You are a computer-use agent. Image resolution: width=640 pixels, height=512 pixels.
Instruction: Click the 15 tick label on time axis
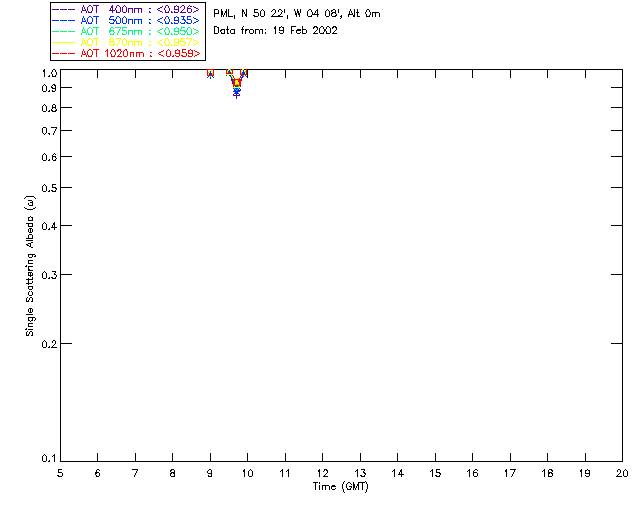coord(435,473)
